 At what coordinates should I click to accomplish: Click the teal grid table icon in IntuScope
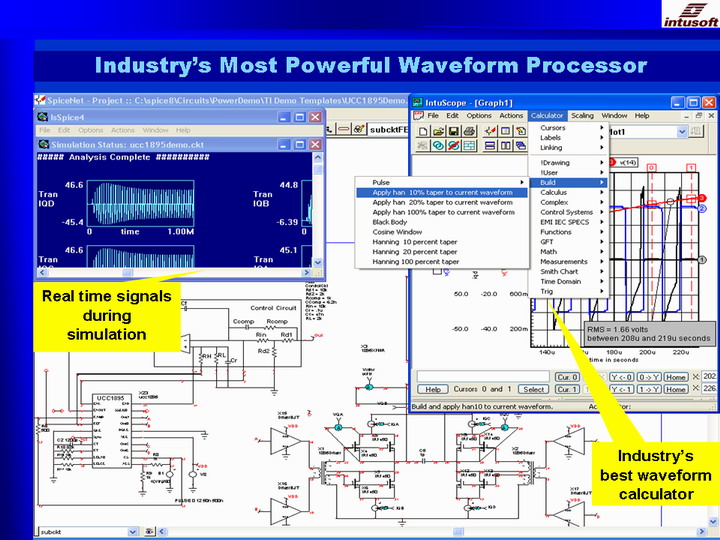coord(469,146)
